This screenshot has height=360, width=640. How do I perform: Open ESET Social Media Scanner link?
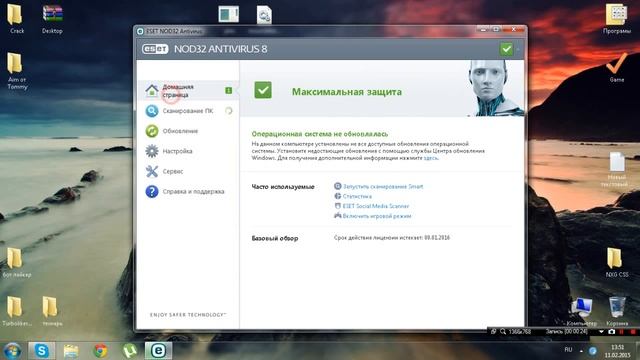(x=376, y=206)
